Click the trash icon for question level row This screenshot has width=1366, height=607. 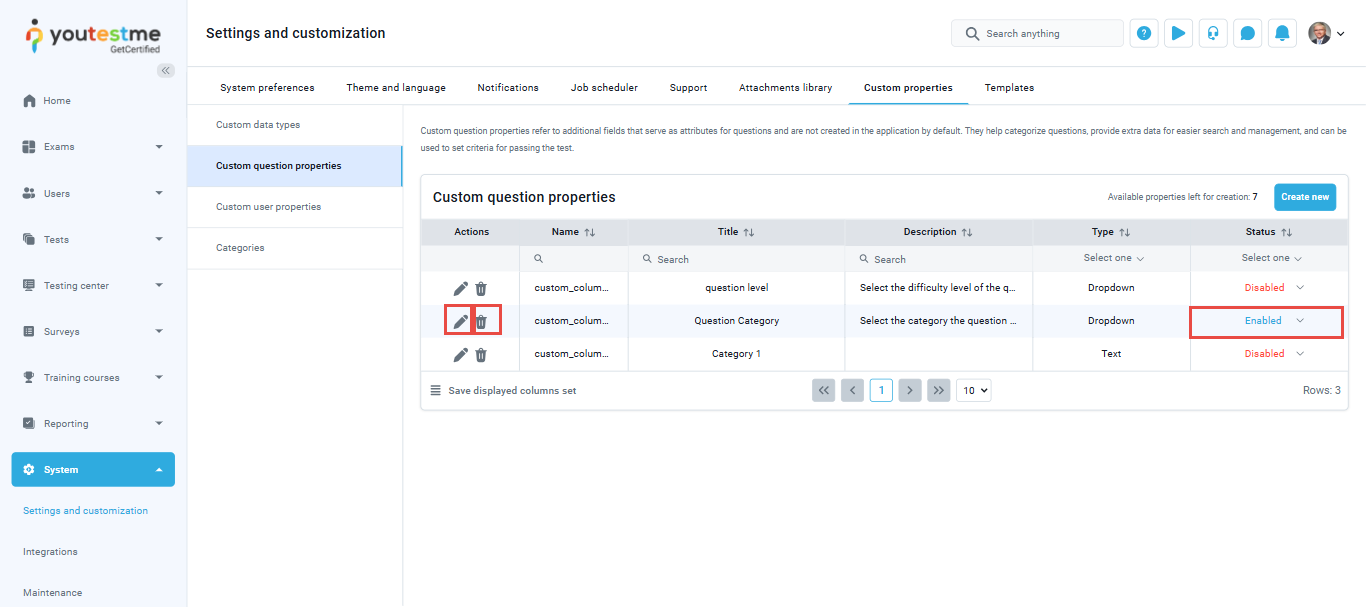click(x=481, y=288)
